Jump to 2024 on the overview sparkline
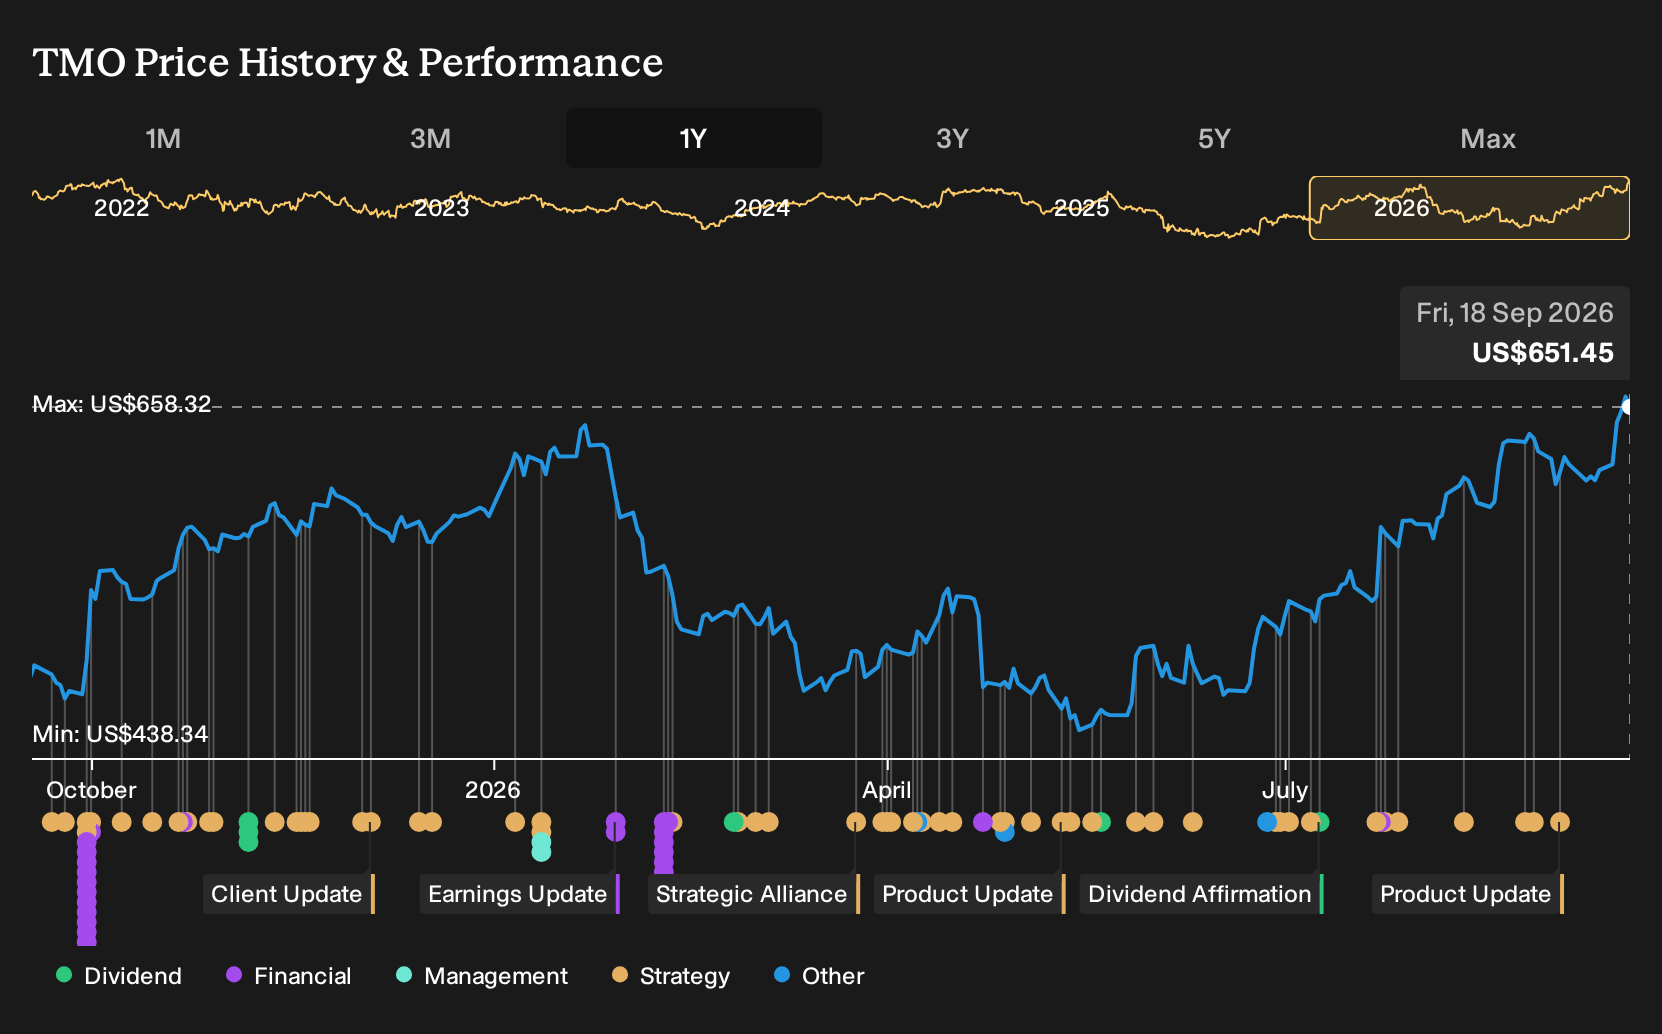1662x1034 pixels. coord(762,208)
